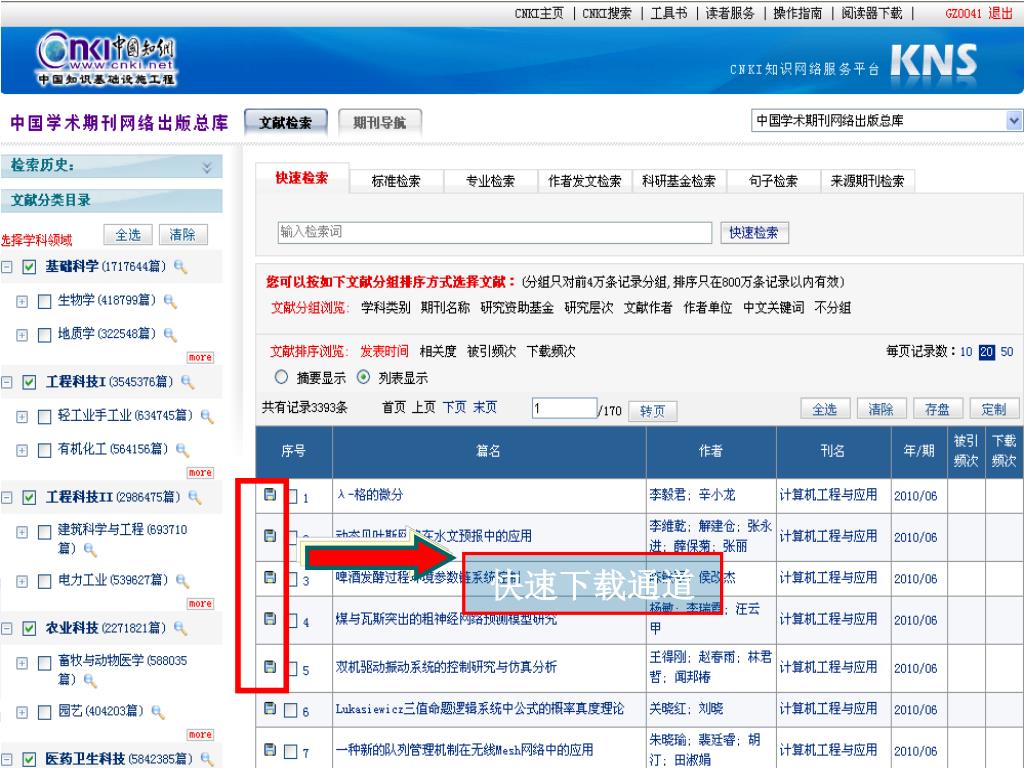Open the 阅读器下载 top link
Screen dimensions: 1024x768
[x=872, y=13]
